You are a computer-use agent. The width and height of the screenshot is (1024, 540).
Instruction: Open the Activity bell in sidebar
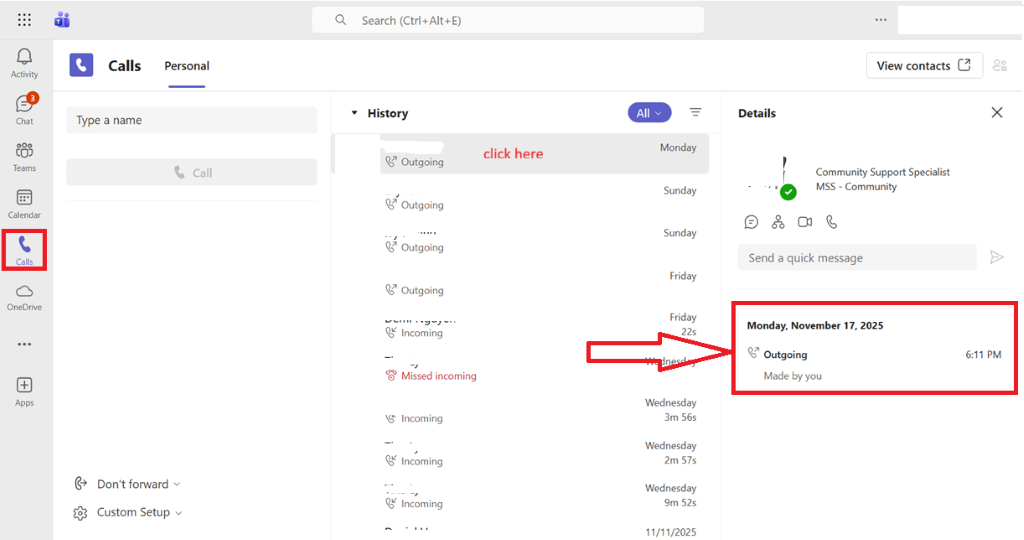[x=24, y=63]
